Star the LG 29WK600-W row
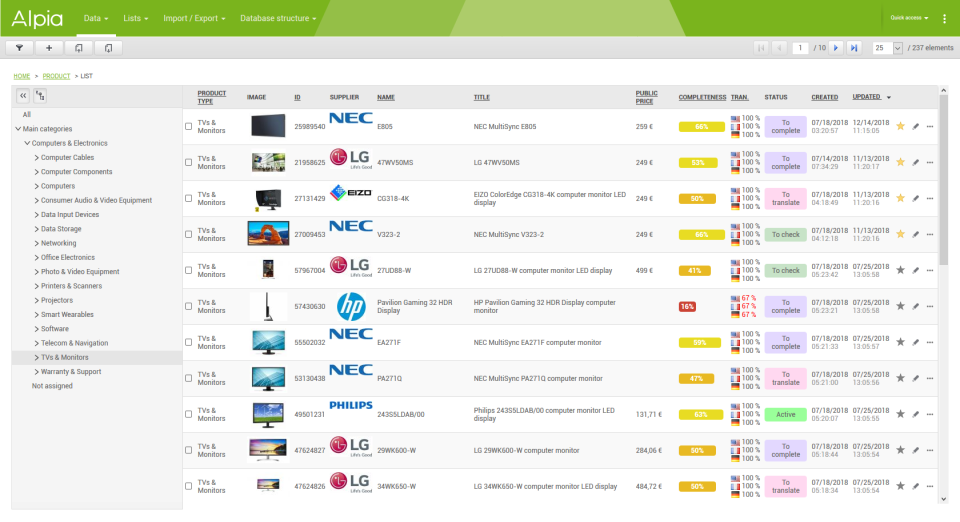Image resolution: width=960 pixels, height=522 pixels. coord(901,450)
